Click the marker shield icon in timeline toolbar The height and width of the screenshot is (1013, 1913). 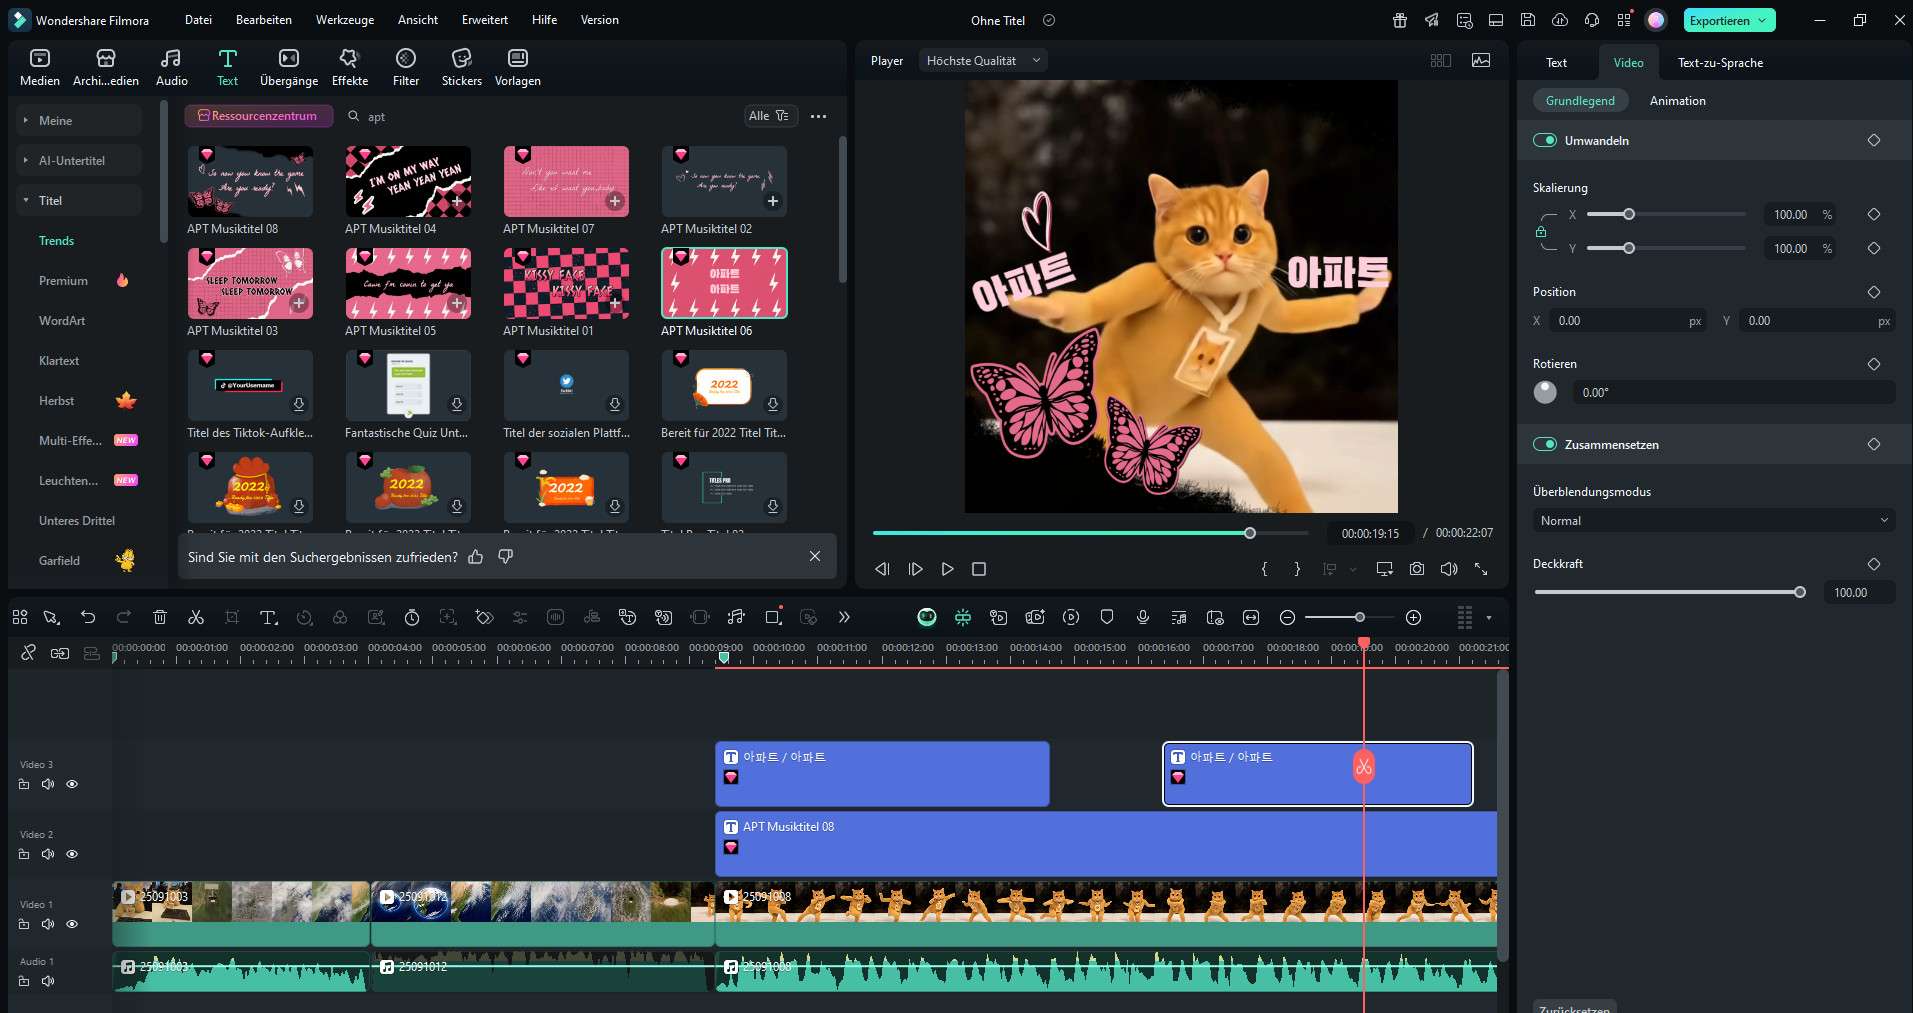click(x=1107, y=617)
